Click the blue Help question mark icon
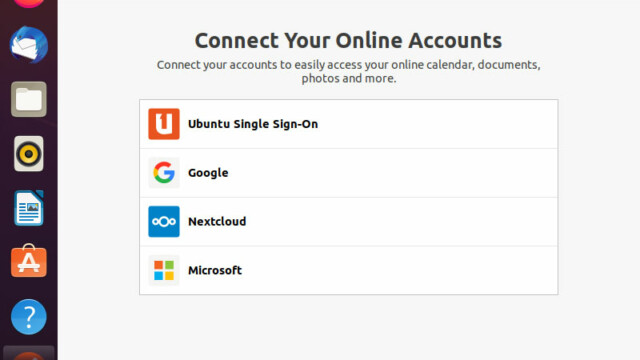The width and height of the screenshot is (640, 360). pos(29,317)
